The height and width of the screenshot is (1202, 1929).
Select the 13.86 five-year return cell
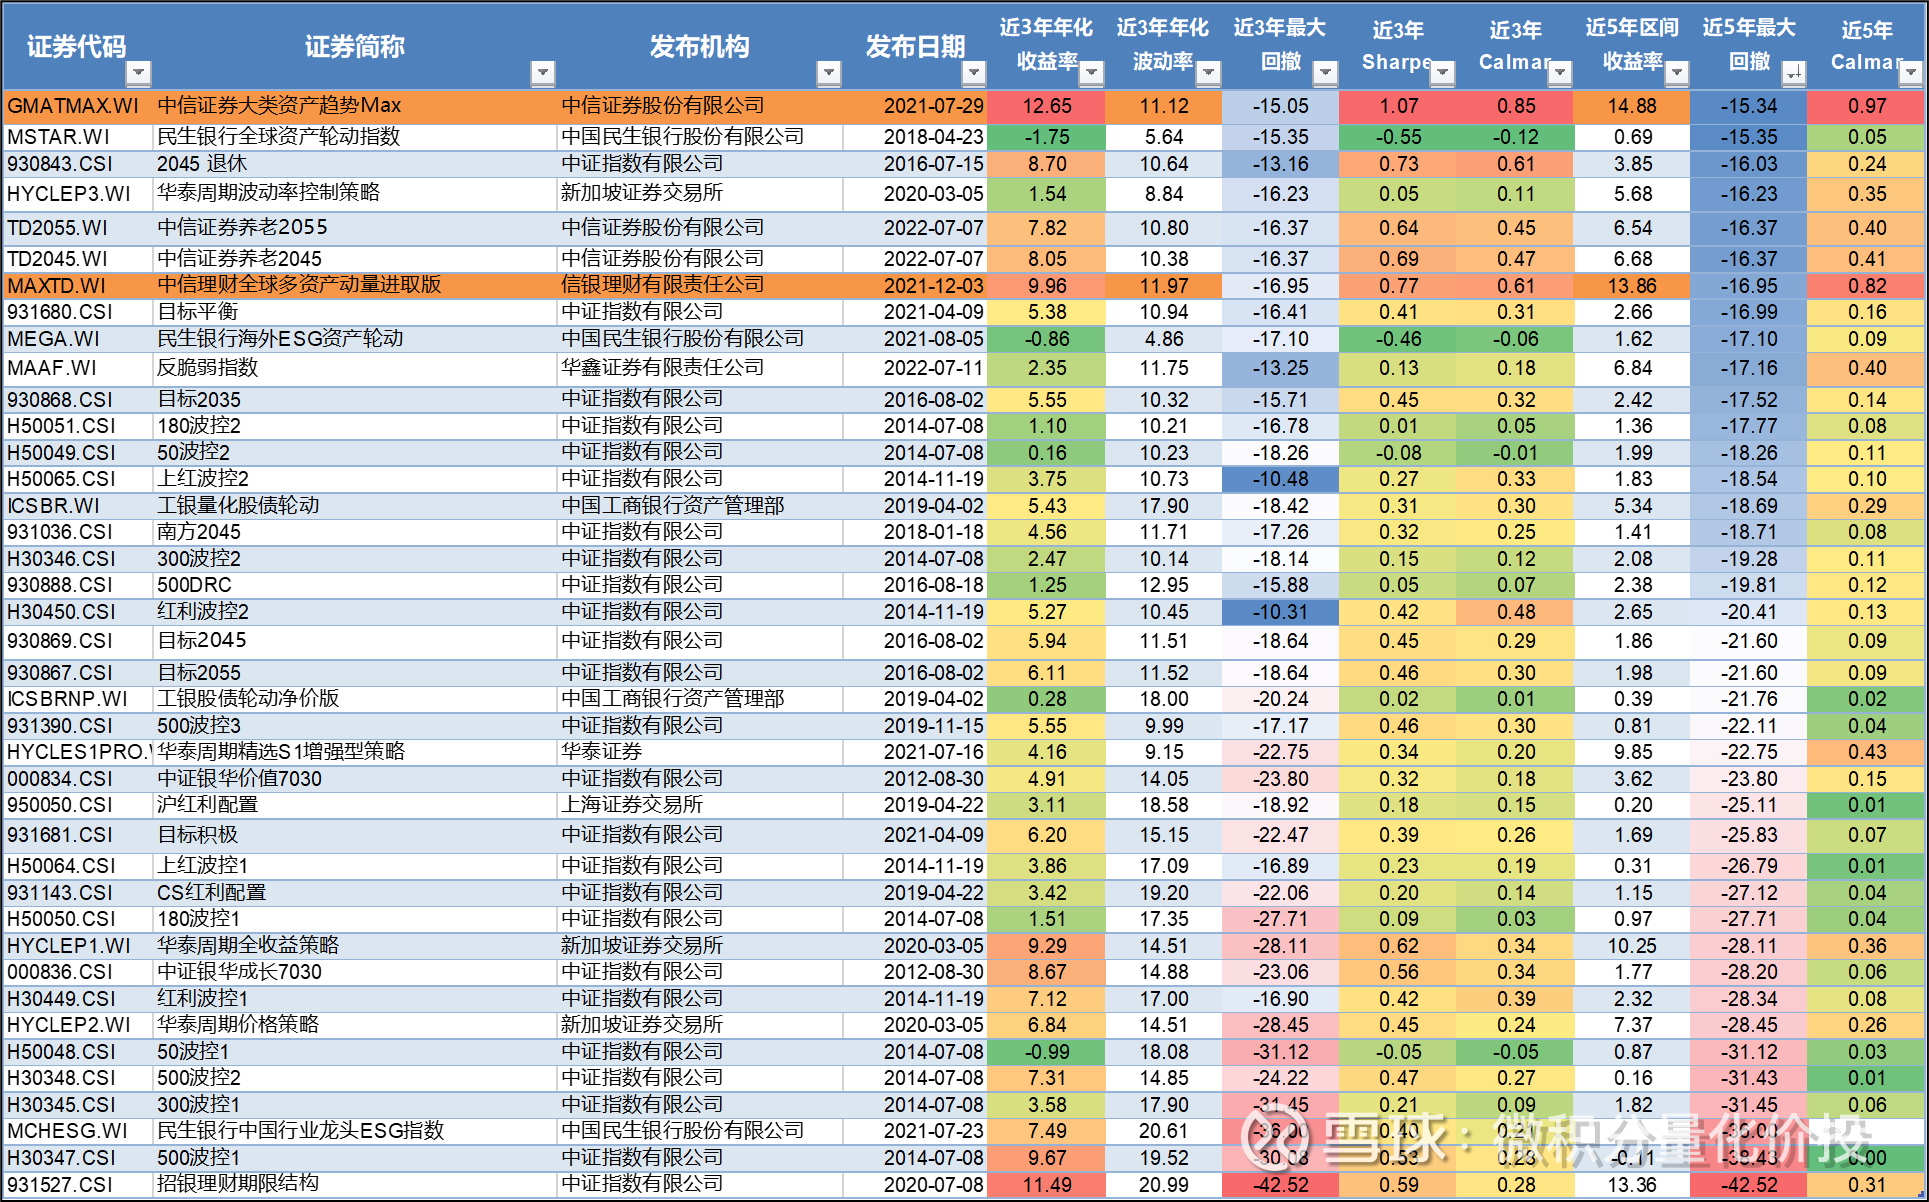1632,286
